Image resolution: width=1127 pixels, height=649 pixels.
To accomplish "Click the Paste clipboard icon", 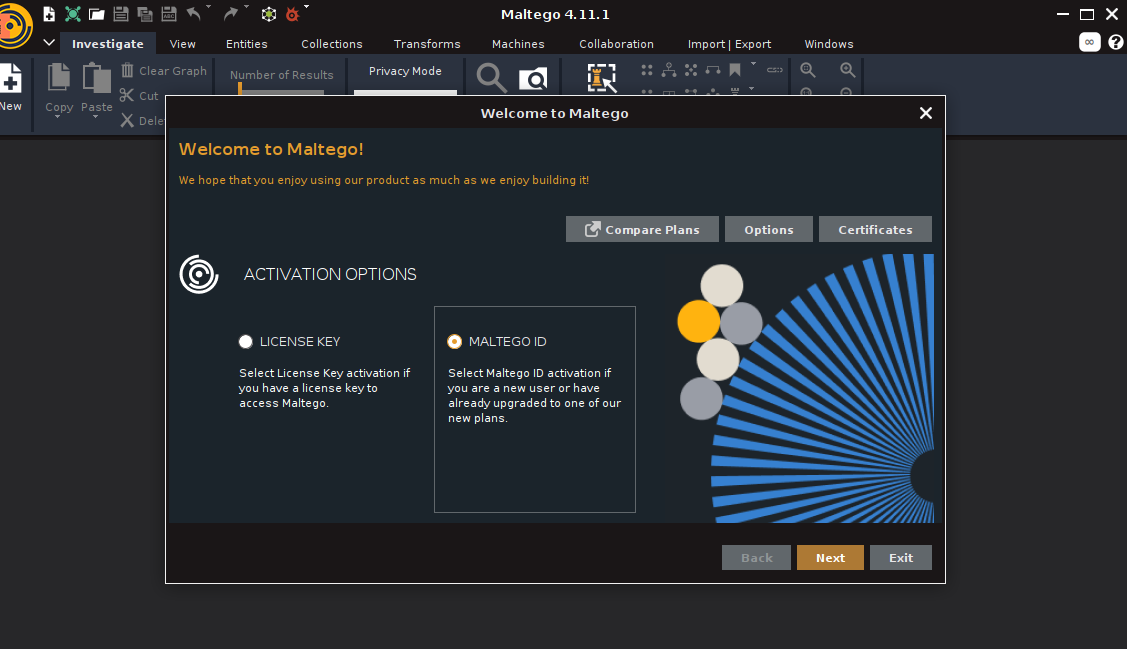I will (x=96, y=77).
